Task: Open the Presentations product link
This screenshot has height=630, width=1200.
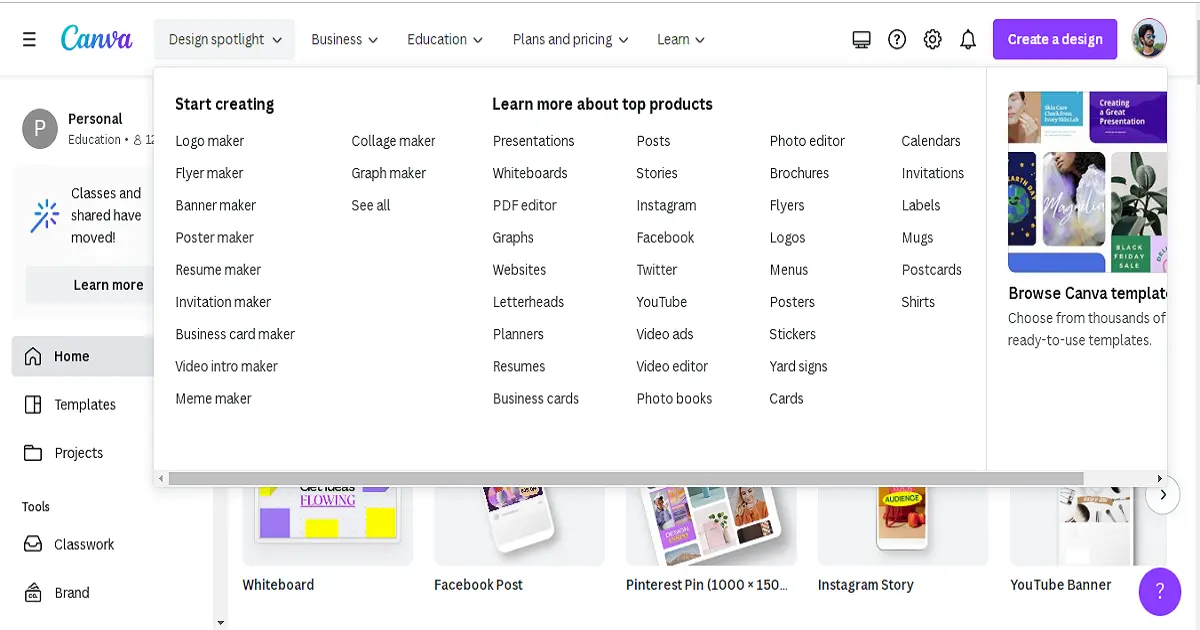Action: click(534, 141)
